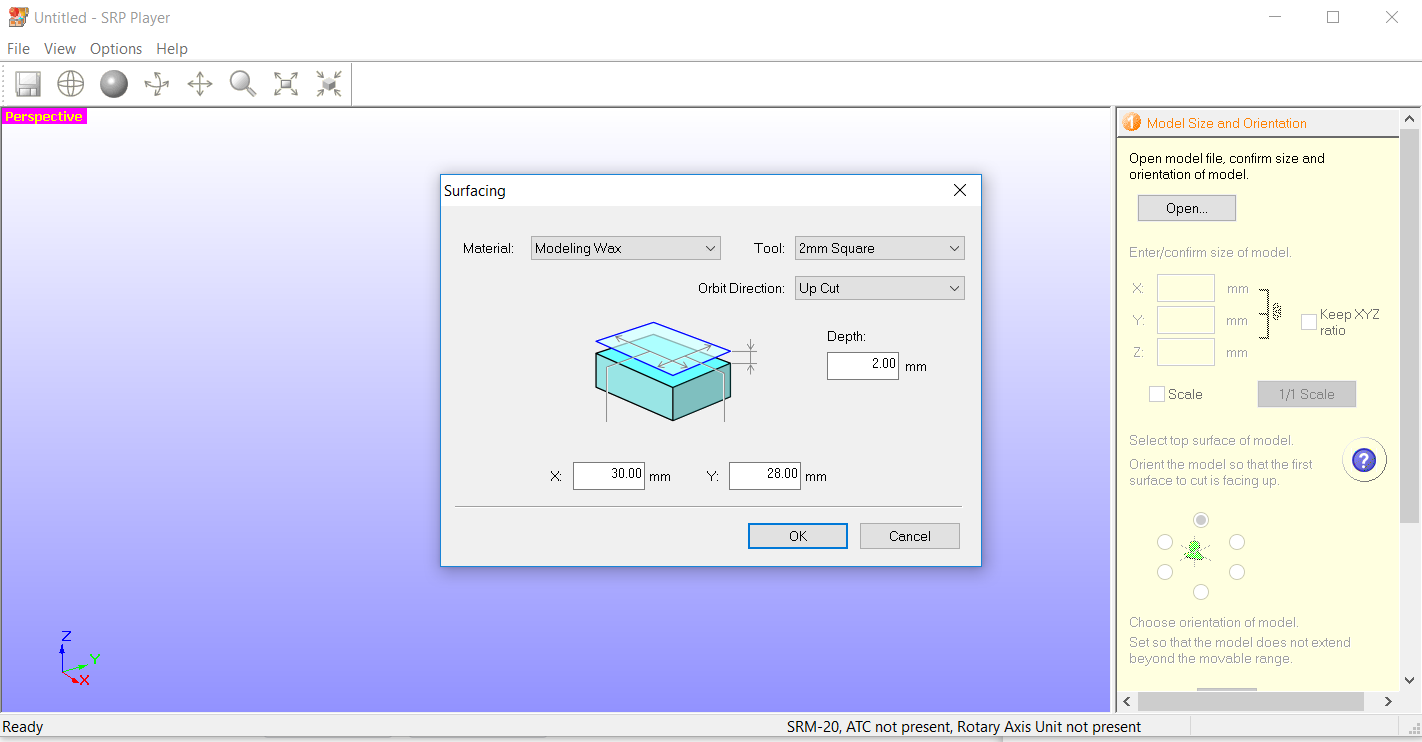Click the side panel scroll-left arrow

(1127, 701)
